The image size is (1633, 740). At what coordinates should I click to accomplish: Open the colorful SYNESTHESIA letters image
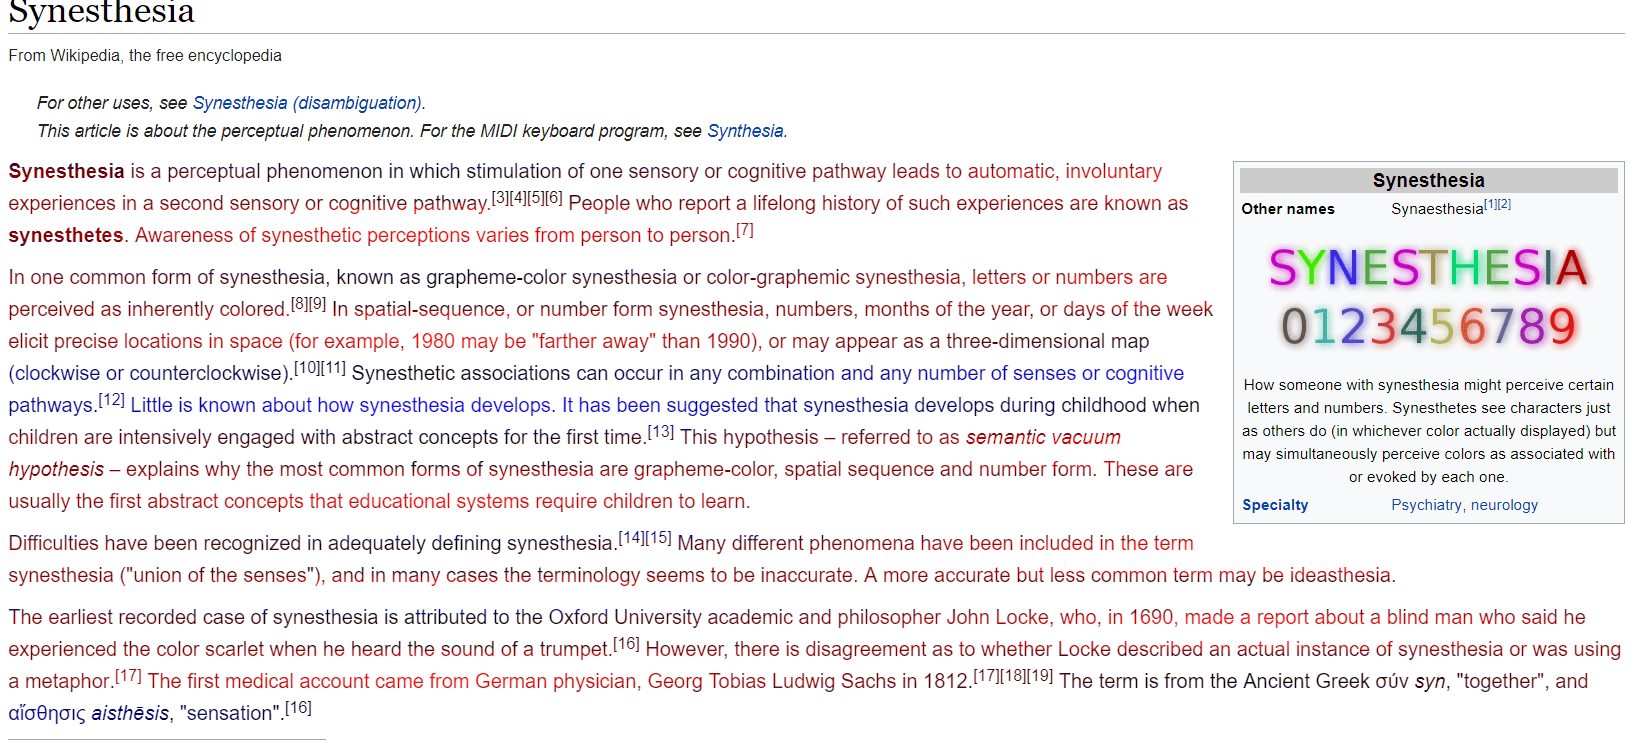click(1428, 268)
